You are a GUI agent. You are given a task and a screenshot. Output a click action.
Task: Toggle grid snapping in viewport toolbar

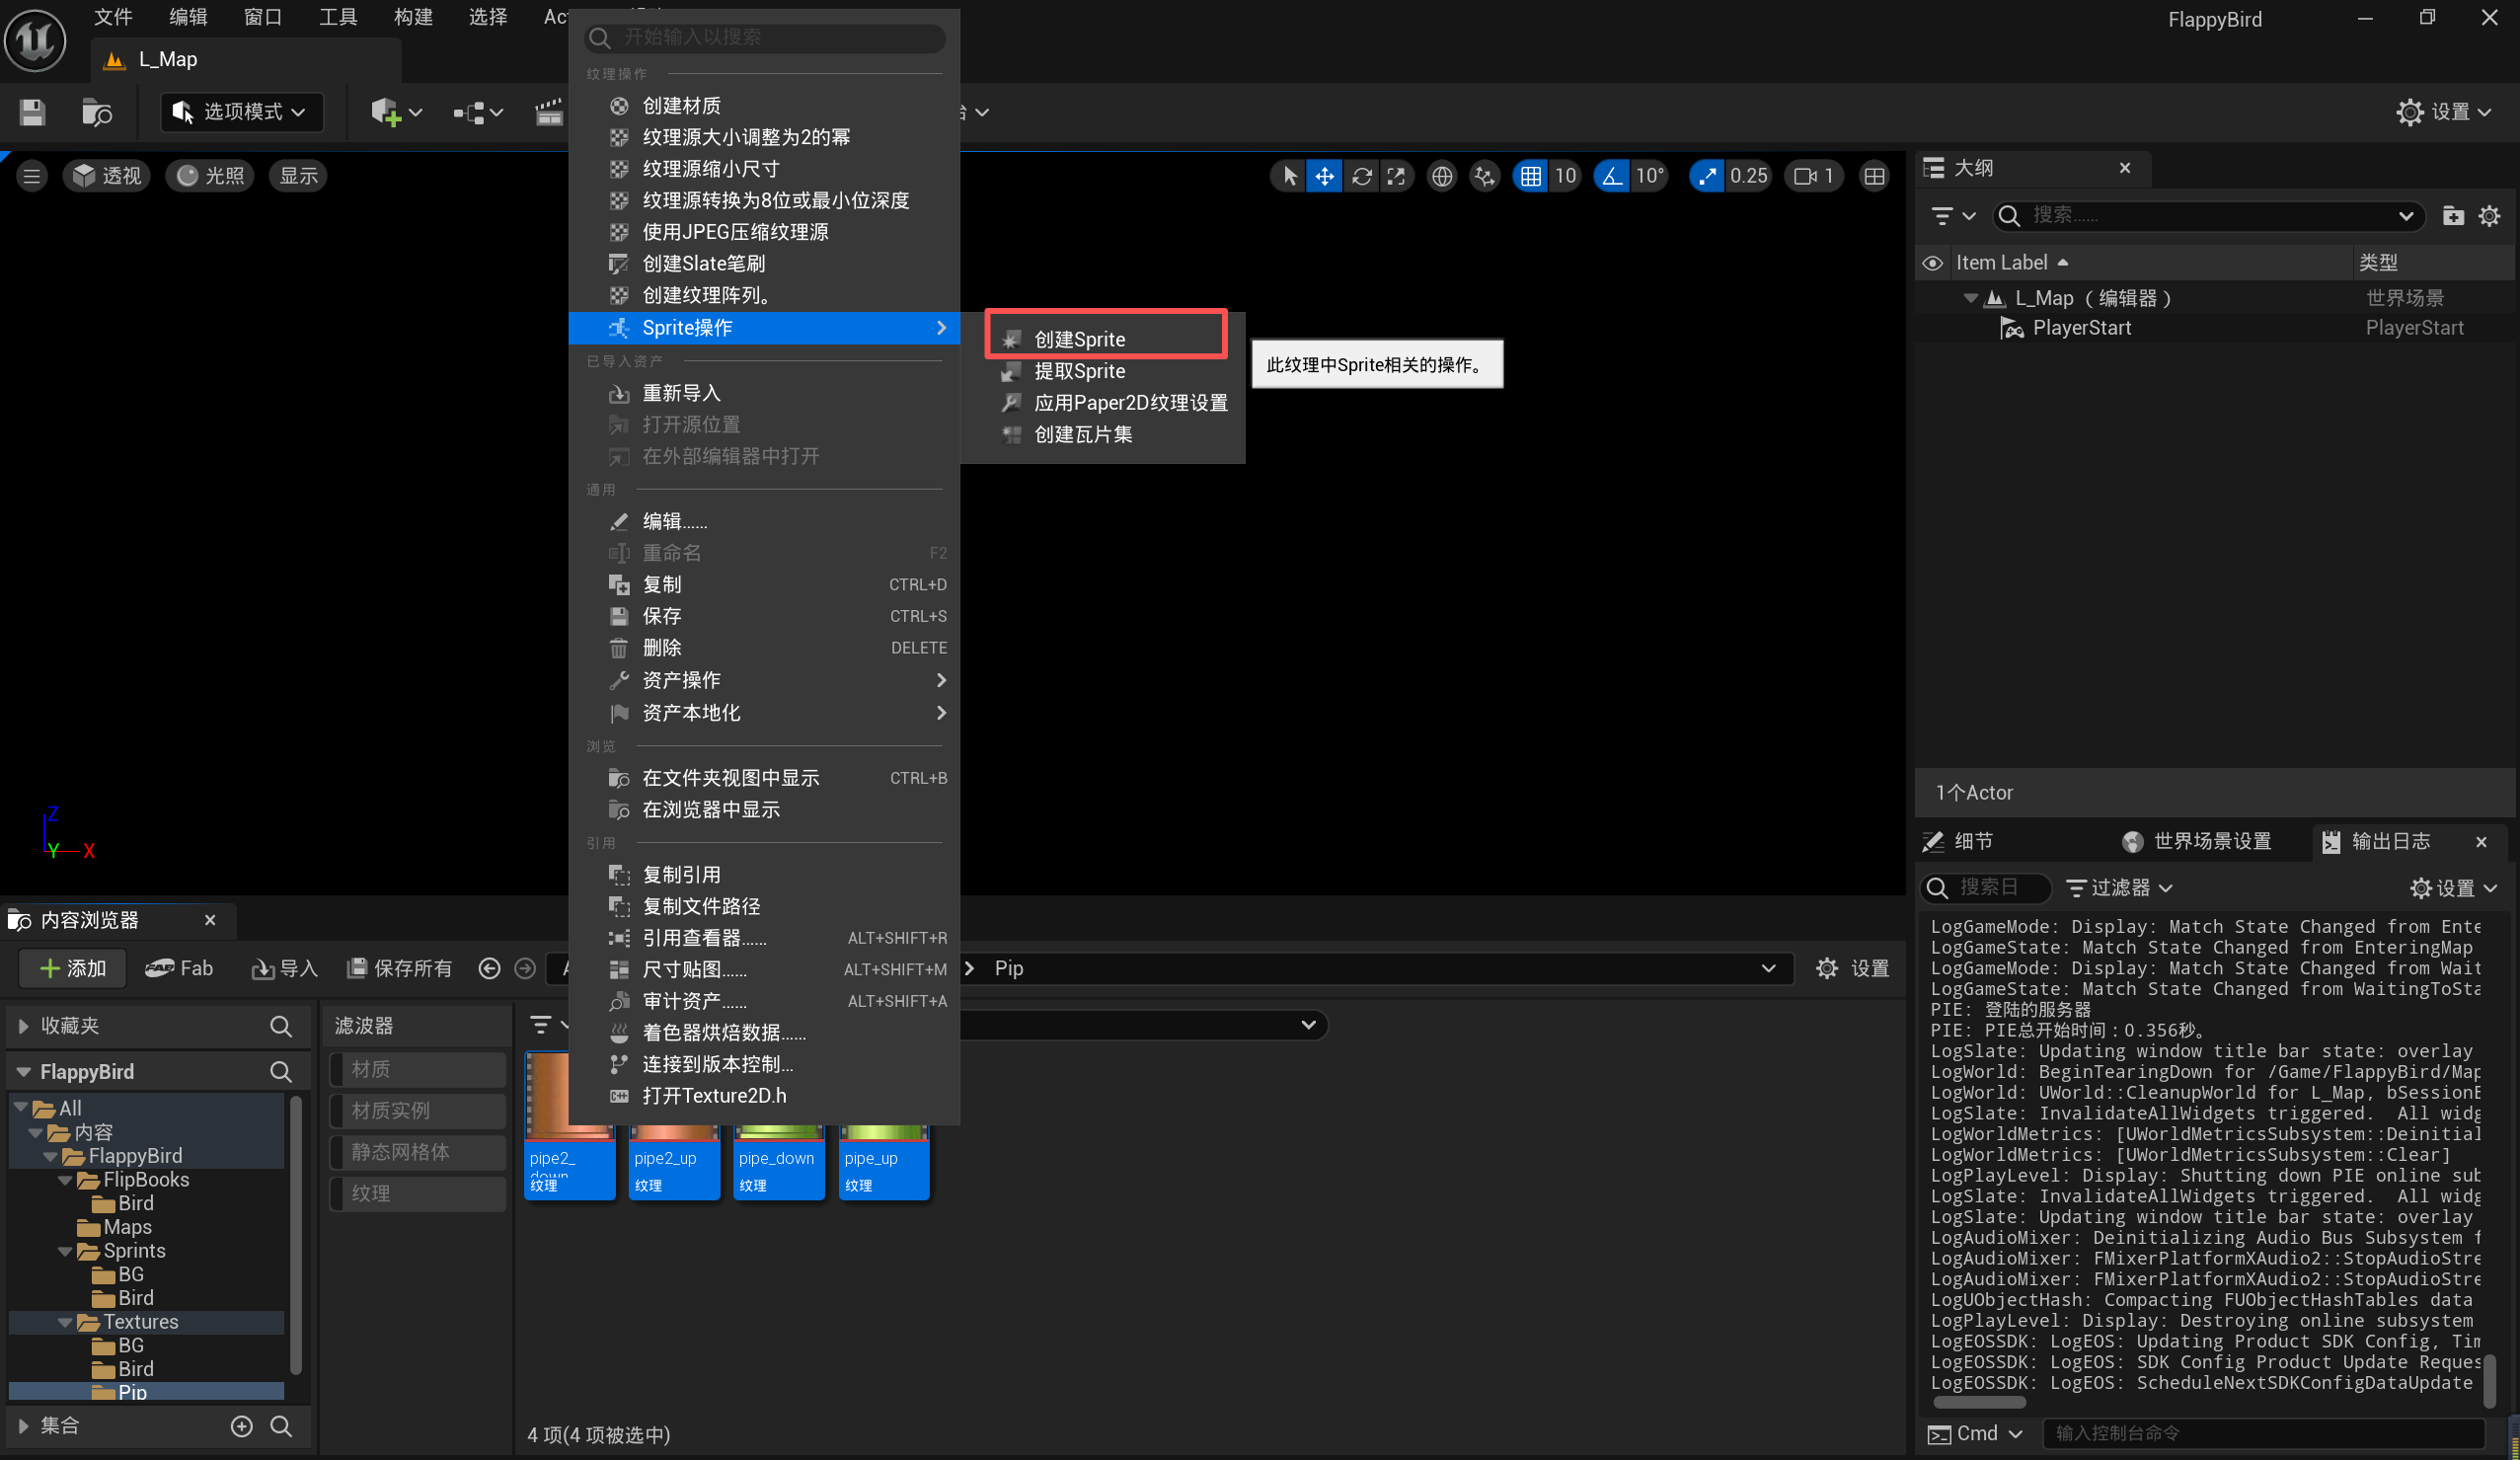click(1530, 176)
